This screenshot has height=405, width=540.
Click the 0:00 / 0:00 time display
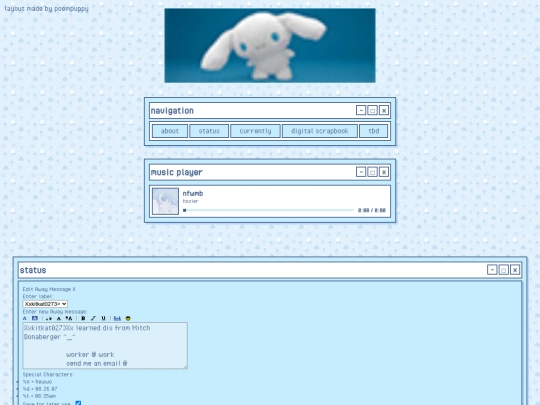click(372, 210)
